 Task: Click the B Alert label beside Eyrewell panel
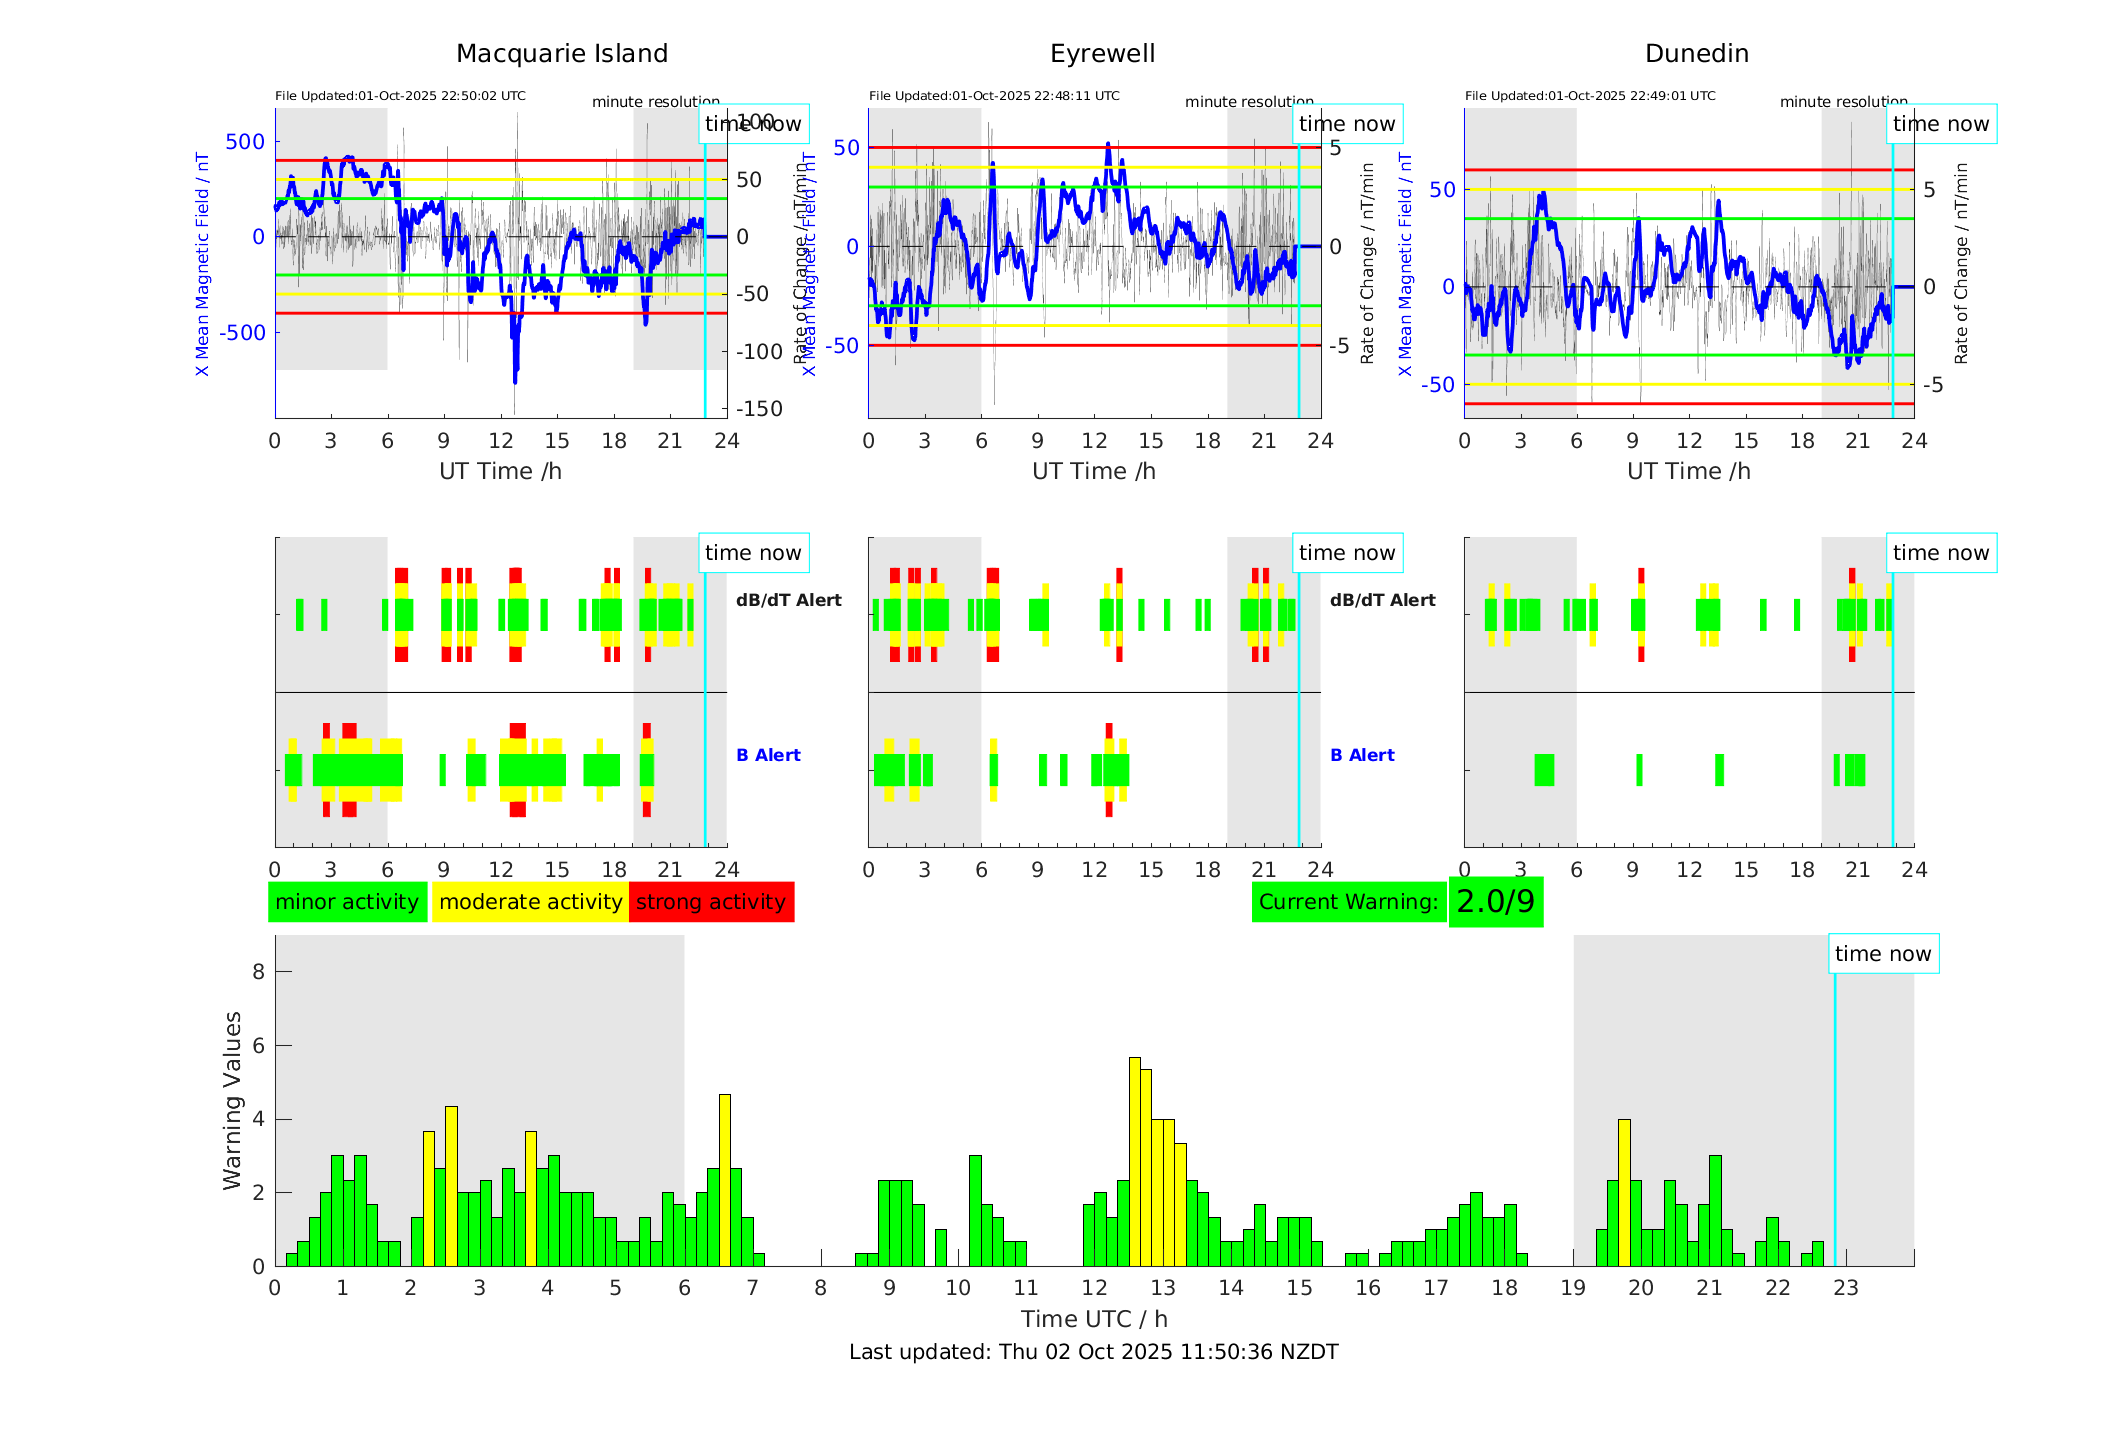(x=1362, y=755)
